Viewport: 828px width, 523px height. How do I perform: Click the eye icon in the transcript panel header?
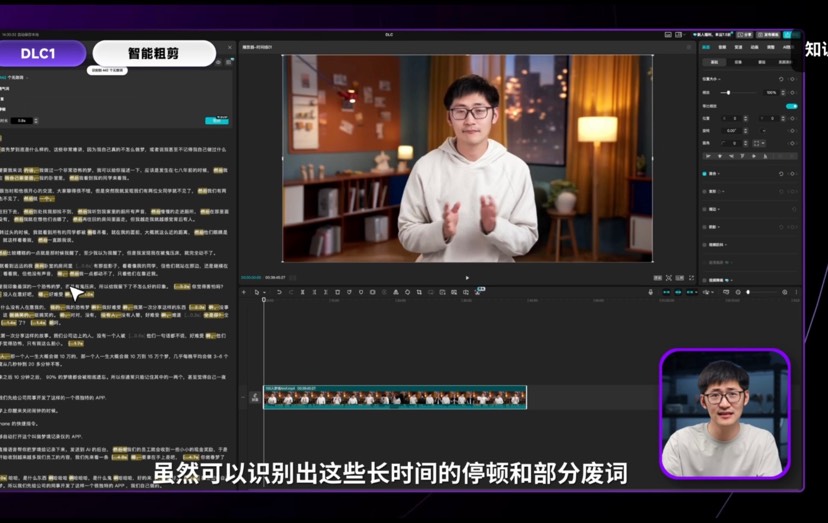click(218, 62)
